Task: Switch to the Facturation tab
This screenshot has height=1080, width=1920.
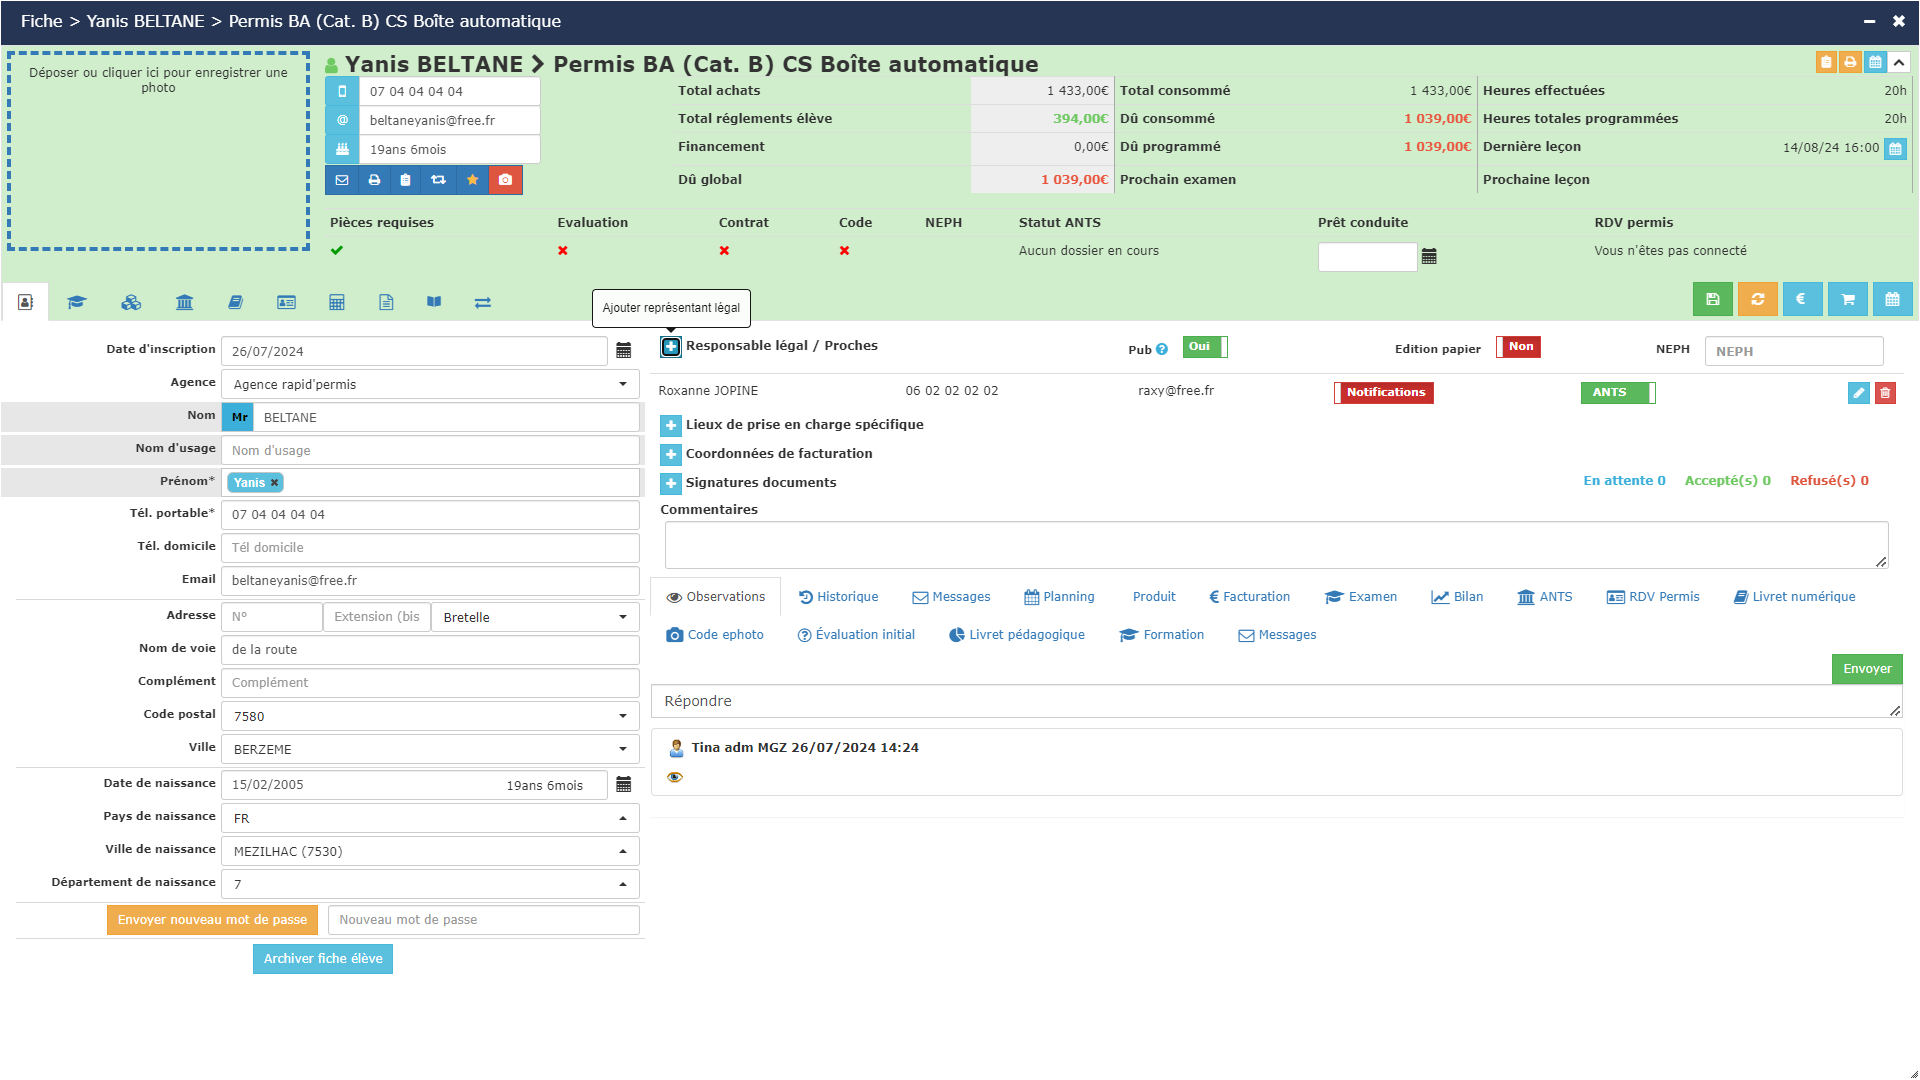Action: click(1249, 597)
